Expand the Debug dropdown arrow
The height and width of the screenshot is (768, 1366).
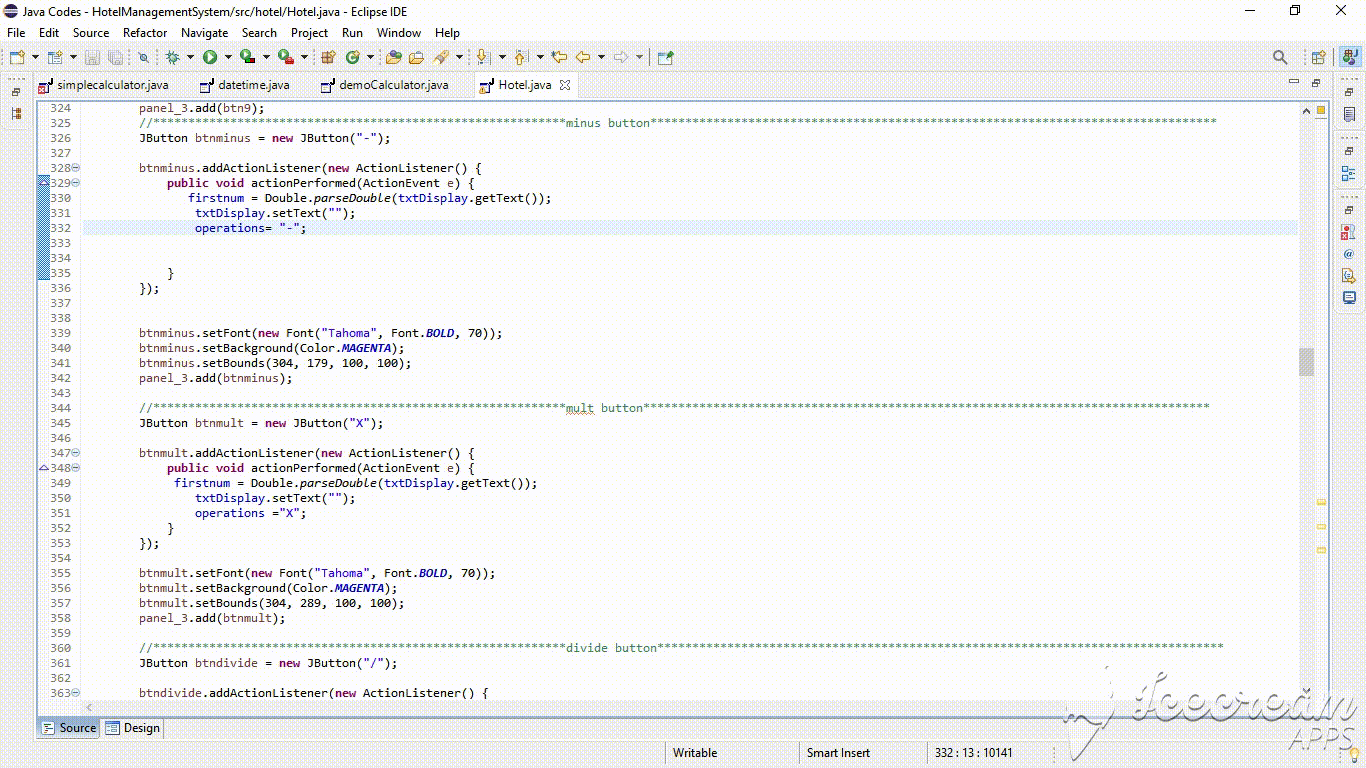click(x=190, y=58)
